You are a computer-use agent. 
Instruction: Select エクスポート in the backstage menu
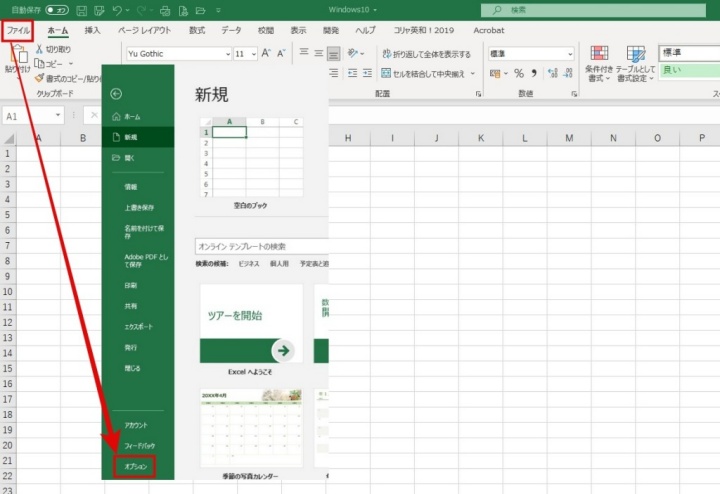click(x=138, y=327)
